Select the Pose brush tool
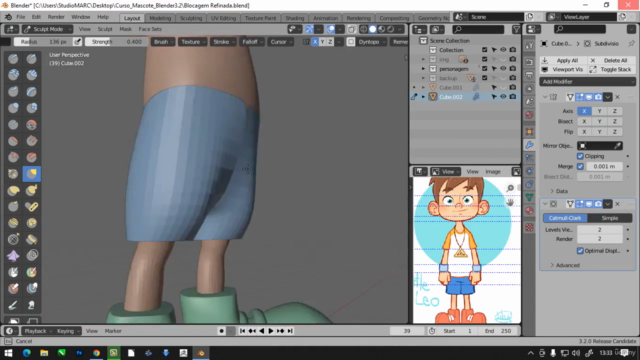The width and height of the screenshot is (640, 360). point(31,207)
